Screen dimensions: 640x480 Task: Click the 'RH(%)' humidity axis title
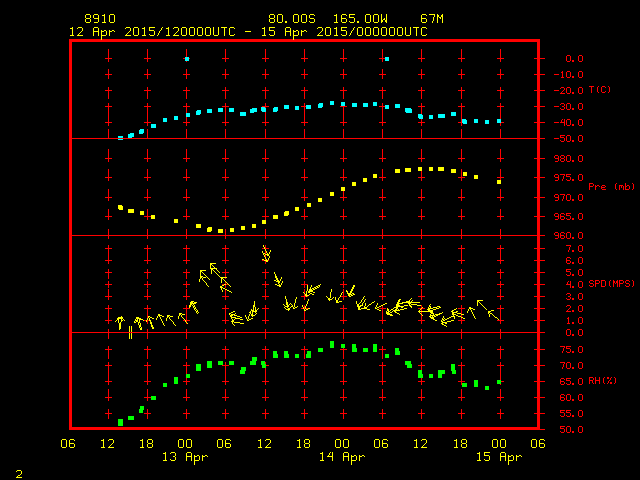click(x=602, y=380)
